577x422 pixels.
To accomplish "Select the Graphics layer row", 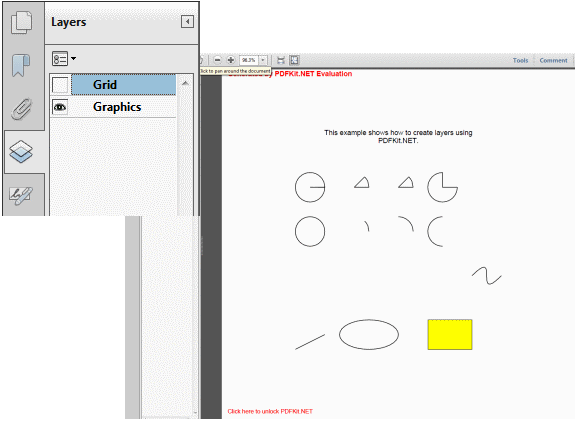I will click(123, 107).
